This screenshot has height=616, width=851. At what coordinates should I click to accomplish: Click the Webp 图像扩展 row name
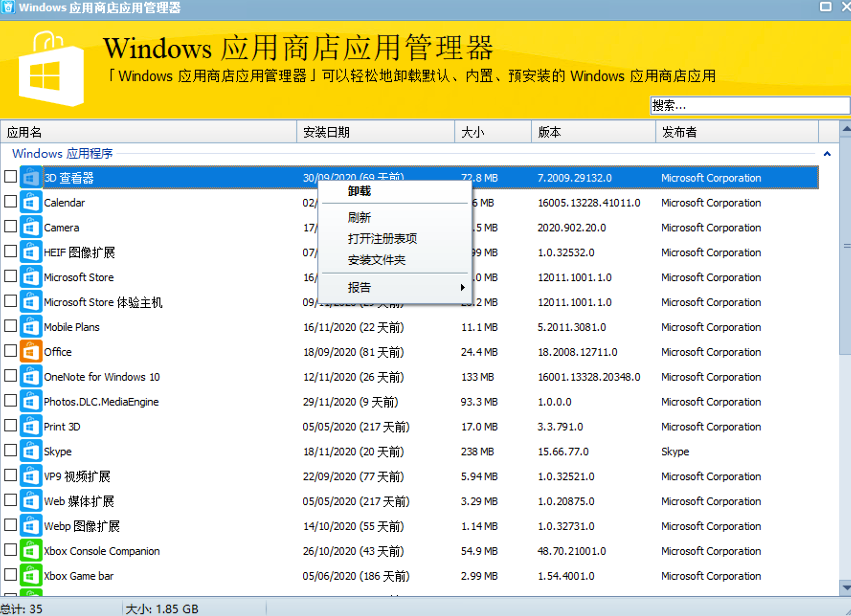point(82,526)
